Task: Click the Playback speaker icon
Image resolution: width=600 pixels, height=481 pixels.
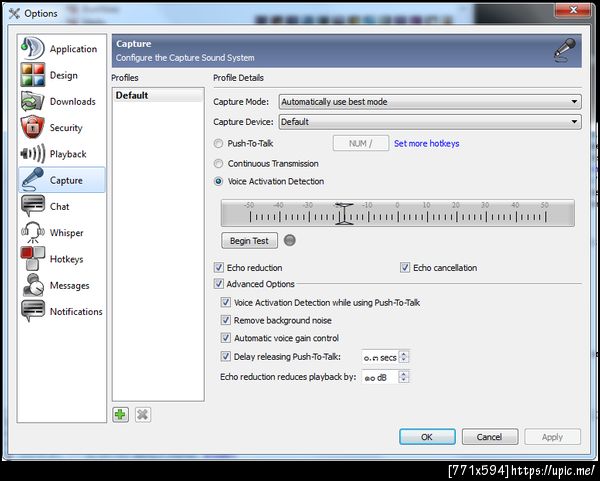Action: tap(33, 154)
